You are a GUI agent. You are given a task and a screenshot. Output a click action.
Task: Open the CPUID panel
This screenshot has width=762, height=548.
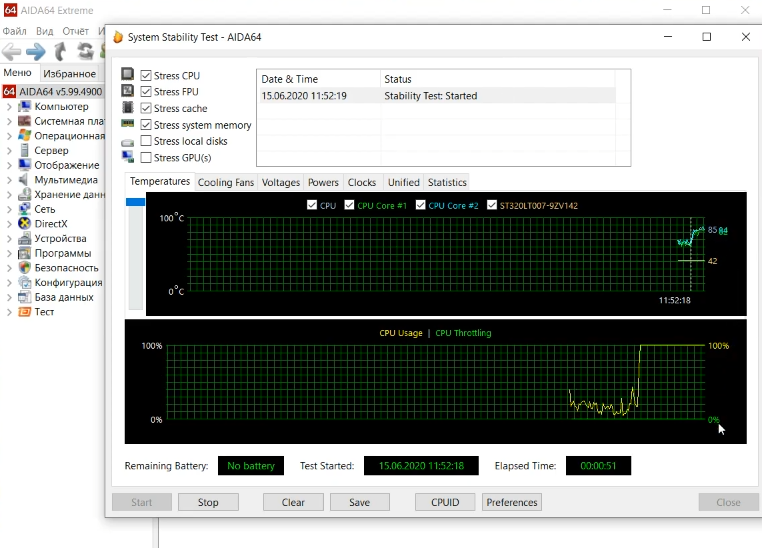445,502
